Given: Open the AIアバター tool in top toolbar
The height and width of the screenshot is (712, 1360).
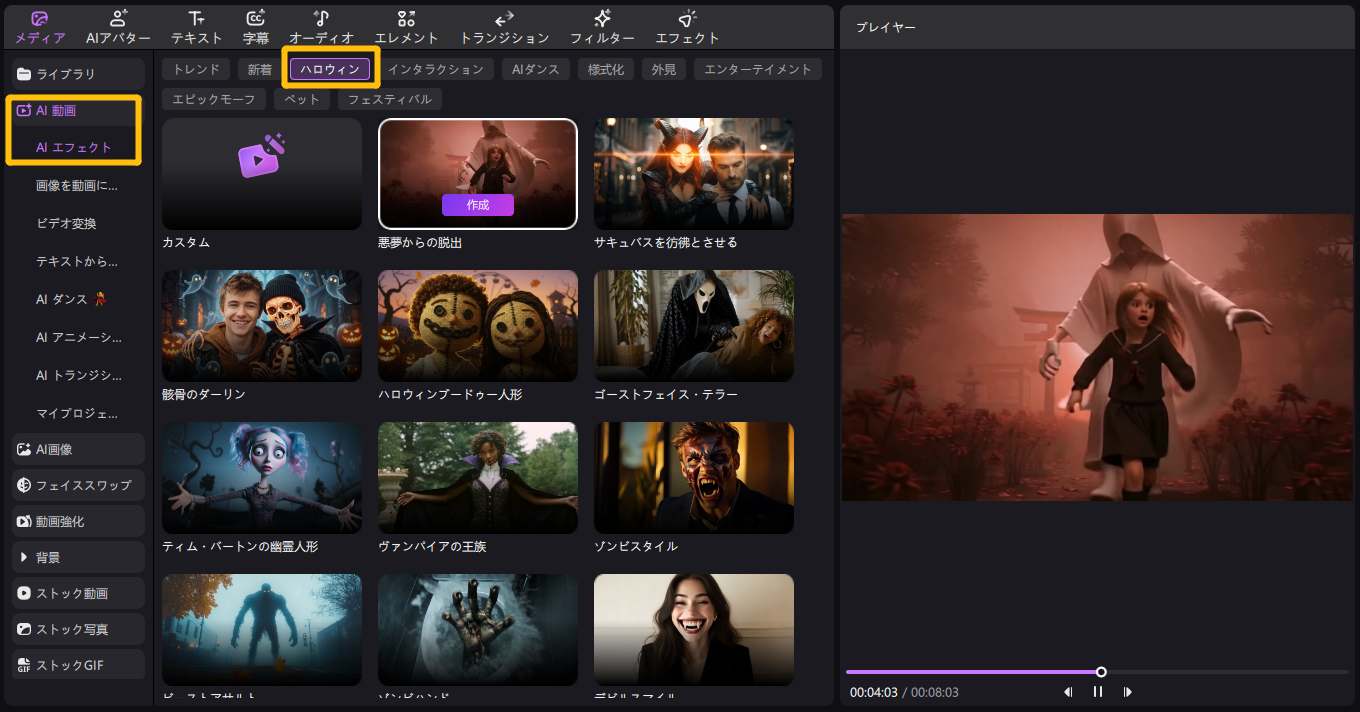Looking at the screenshot, I should [118, 27].
